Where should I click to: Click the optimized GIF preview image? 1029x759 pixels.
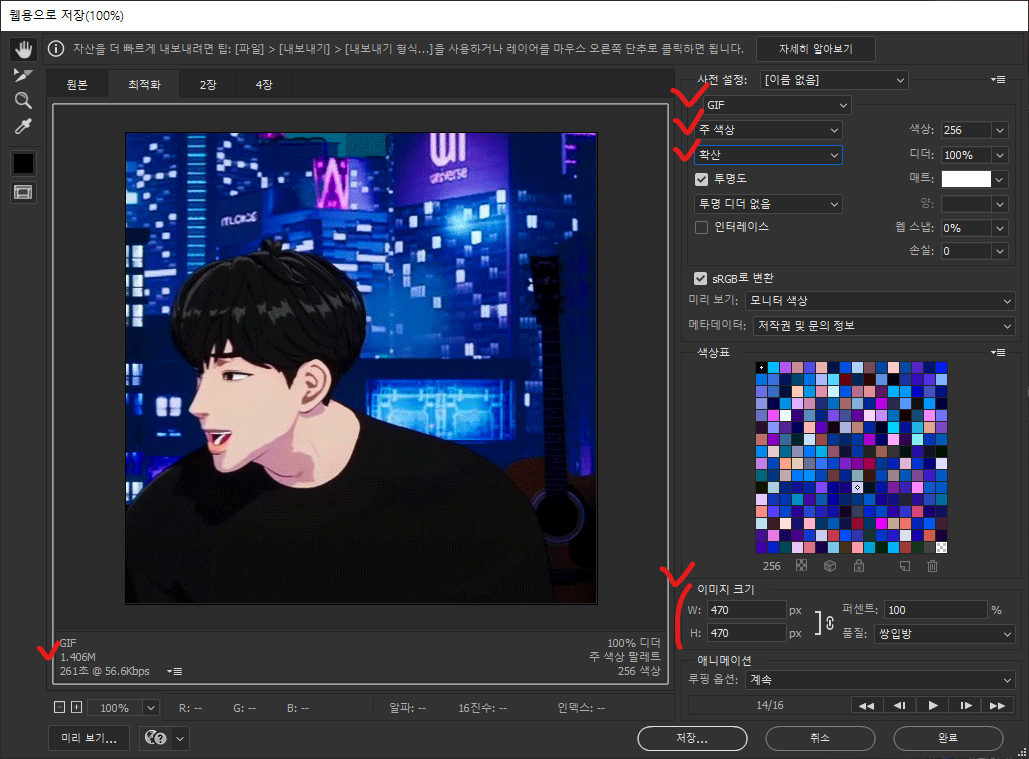362,368
